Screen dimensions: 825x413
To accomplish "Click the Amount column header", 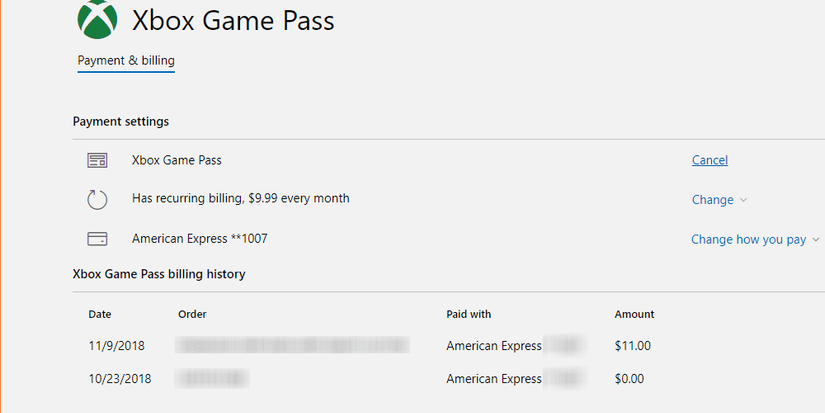I will point(634,314).
